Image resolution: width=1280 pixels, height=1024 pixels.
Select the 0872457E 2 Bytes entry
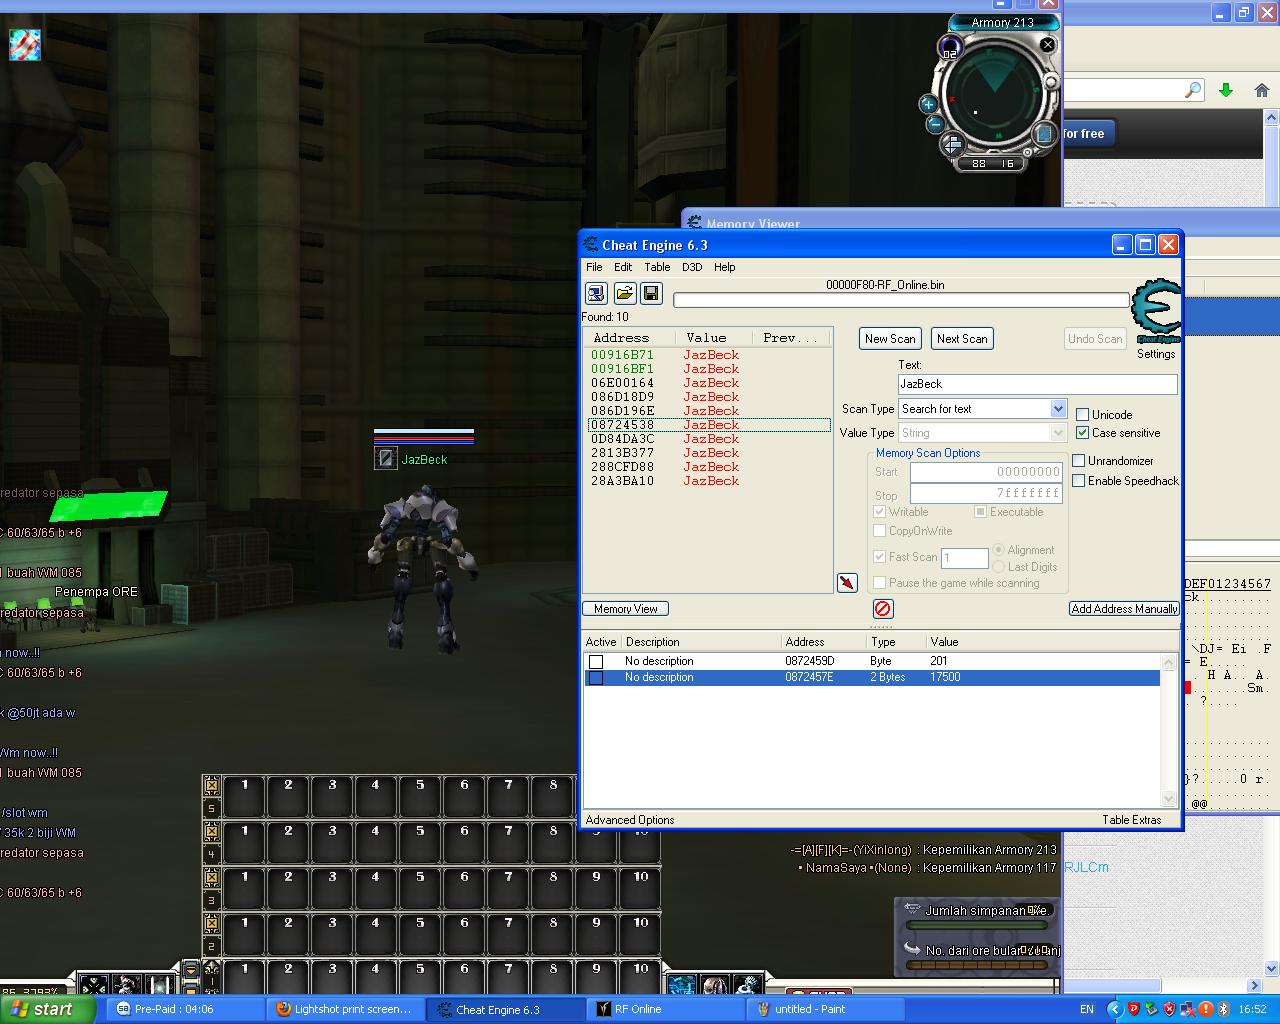[x=872, y=678]
